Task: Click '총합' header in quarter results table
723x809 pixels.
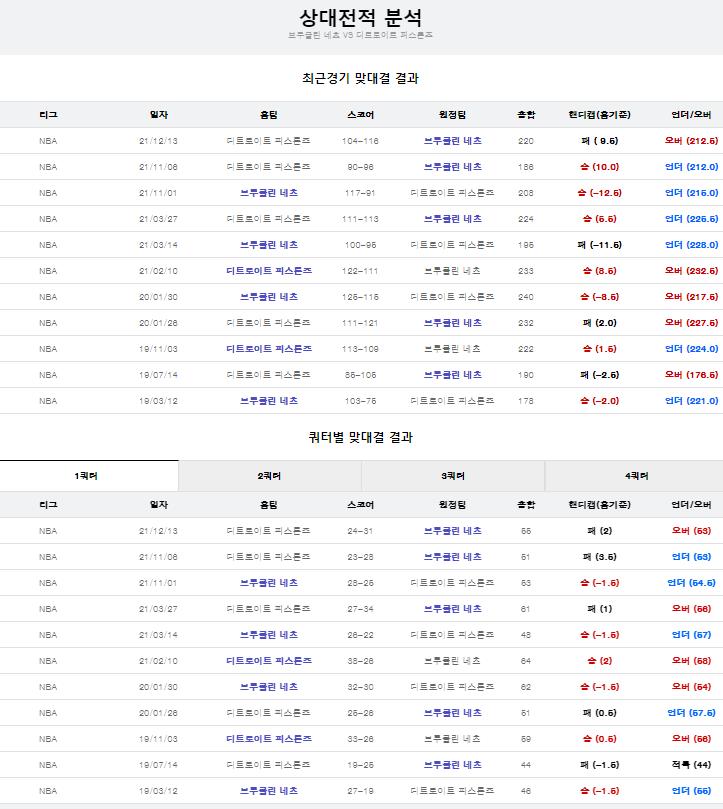Action: coord(526,505)
